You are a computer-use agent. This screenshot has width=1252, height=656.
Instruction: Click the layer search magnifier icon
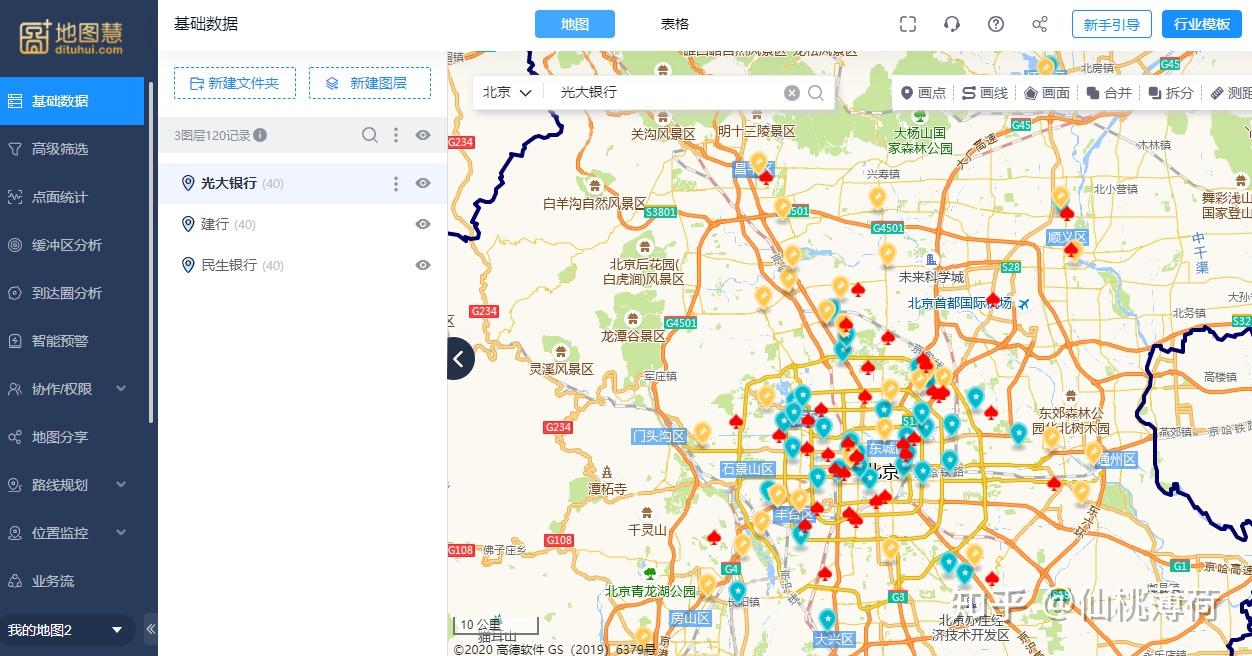coord(370,135)
